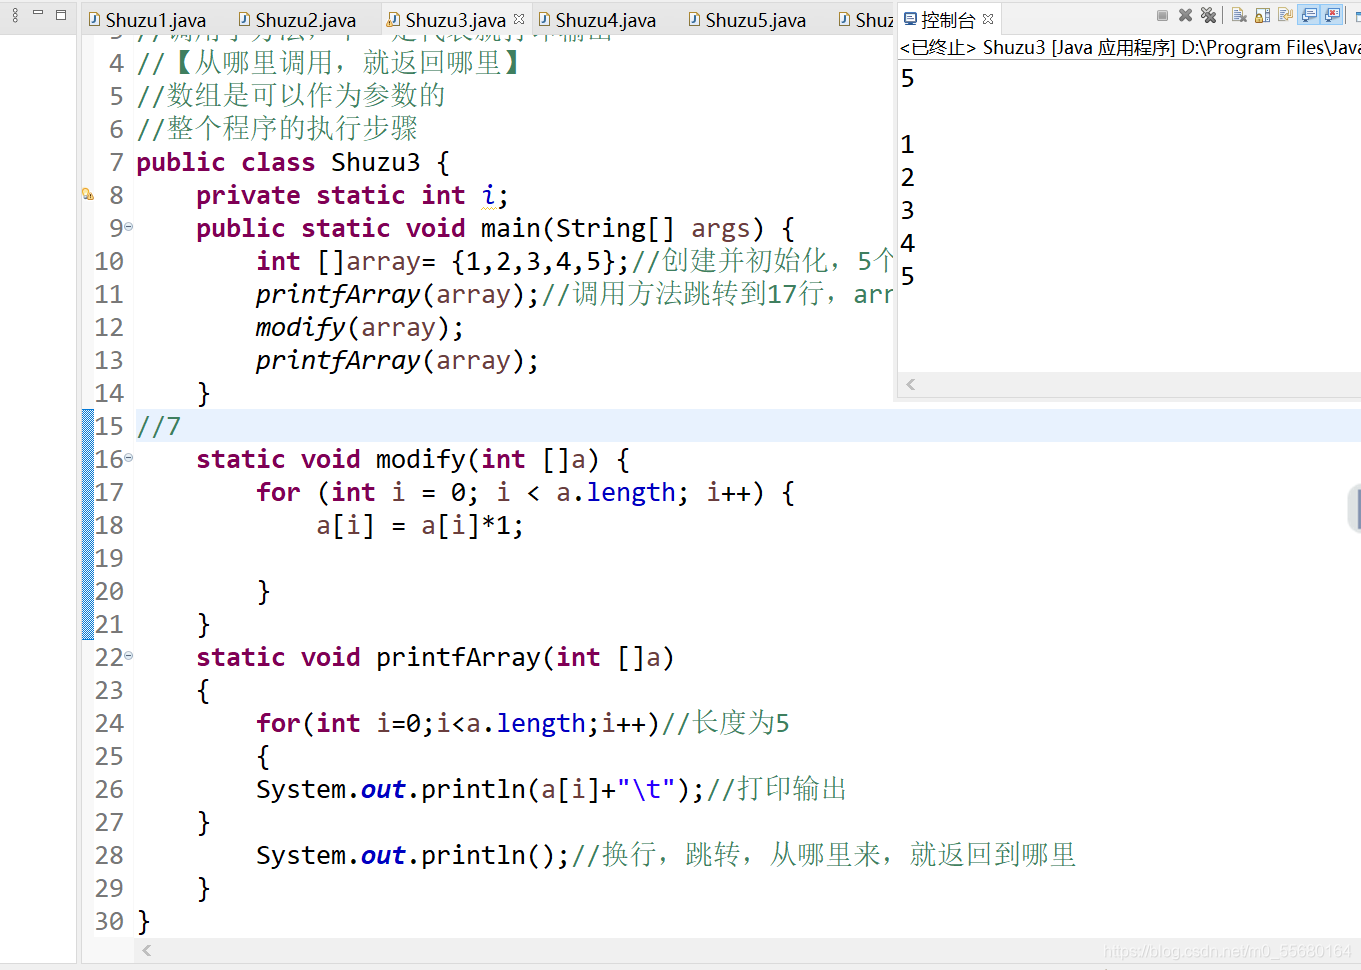1361x970 pixels.
Task: Toggle console Word Wrap
Action: click(x=1286, y=16)
